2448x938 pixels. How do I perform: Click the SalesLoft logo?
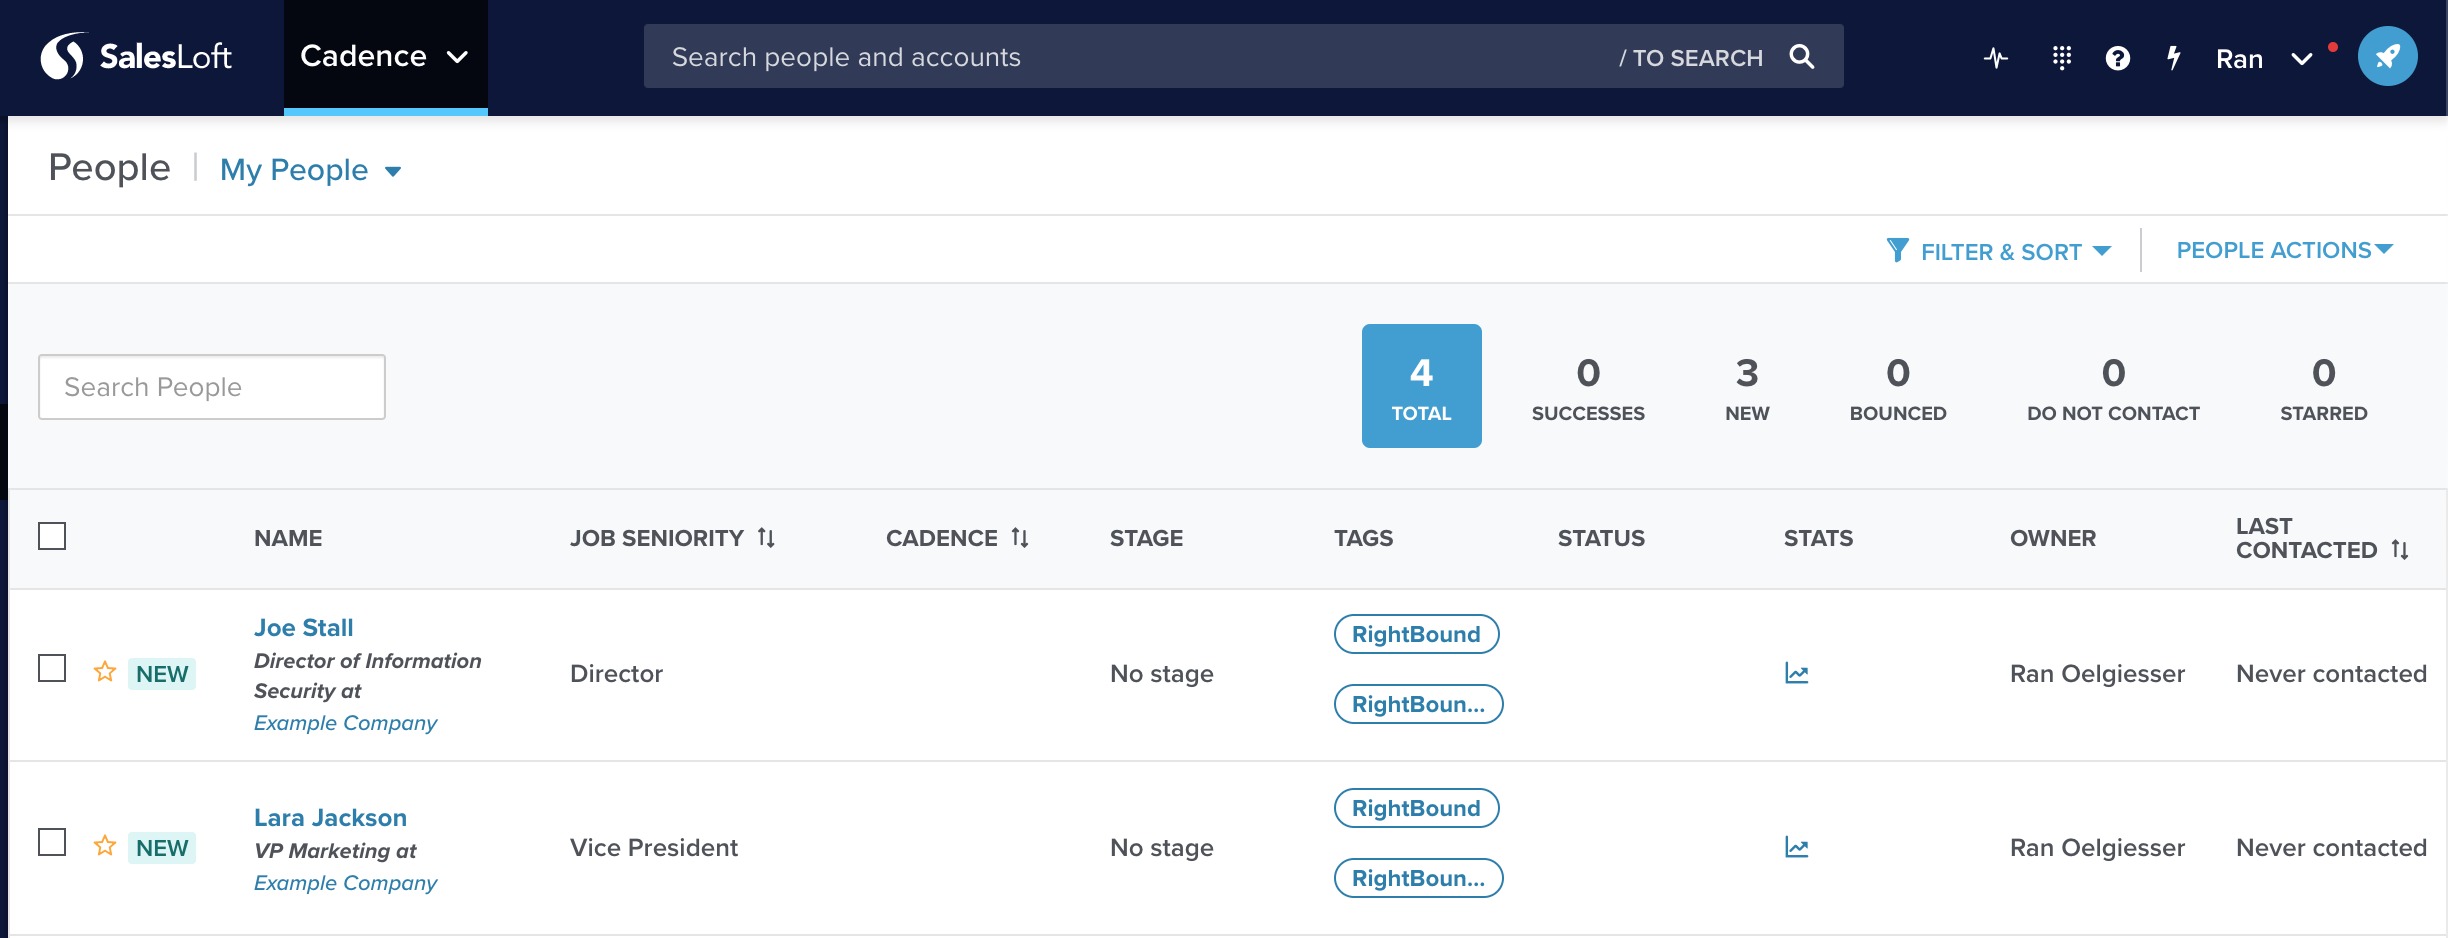coord(136,56)
